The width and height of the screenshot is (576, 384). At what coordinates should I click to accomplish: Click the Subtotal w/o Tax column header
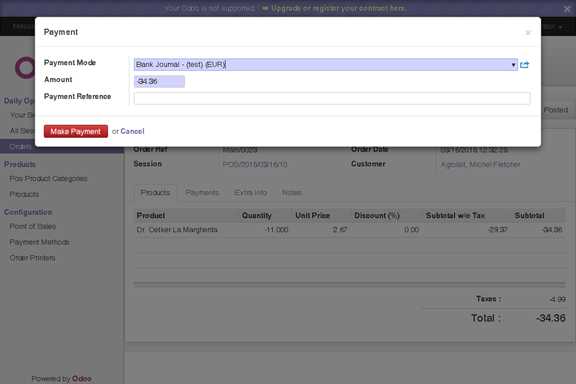click(x=456, y=216)
